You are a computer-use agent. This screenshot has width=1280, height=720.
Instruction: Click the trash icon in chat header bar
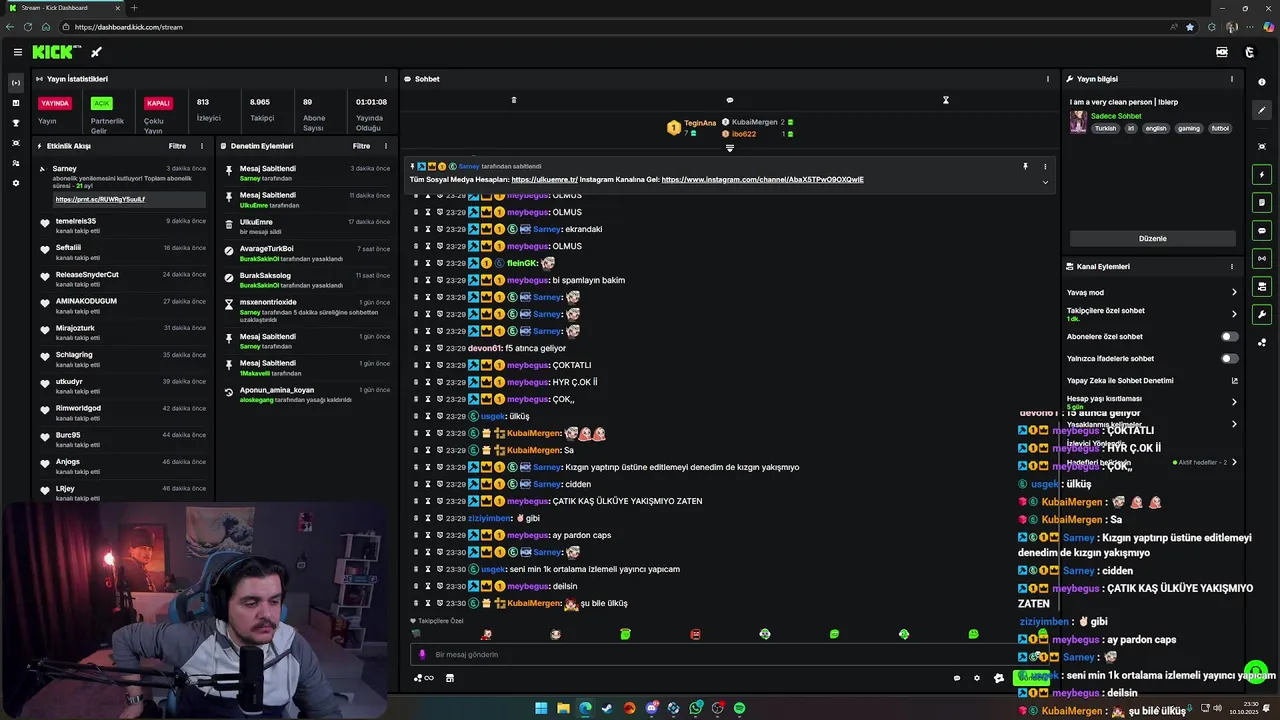coord(514,100)
